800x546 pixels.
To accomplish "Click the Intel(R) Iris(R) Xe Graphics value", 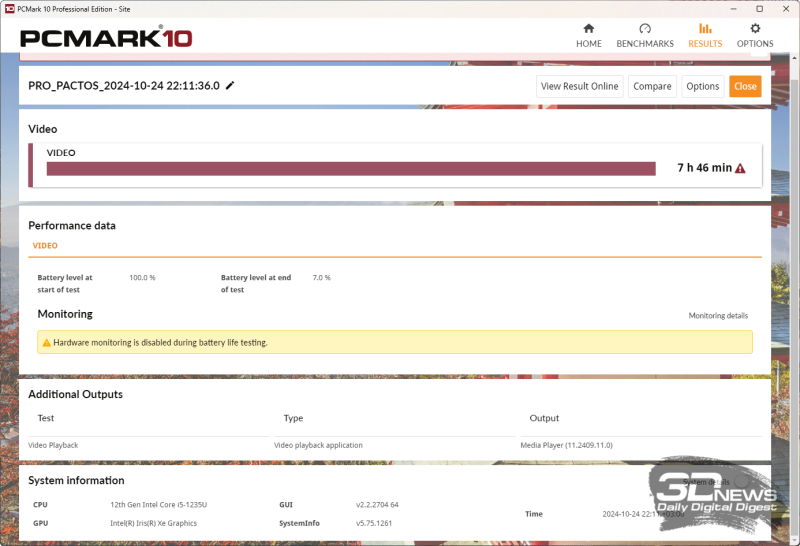I will point(154,523).
